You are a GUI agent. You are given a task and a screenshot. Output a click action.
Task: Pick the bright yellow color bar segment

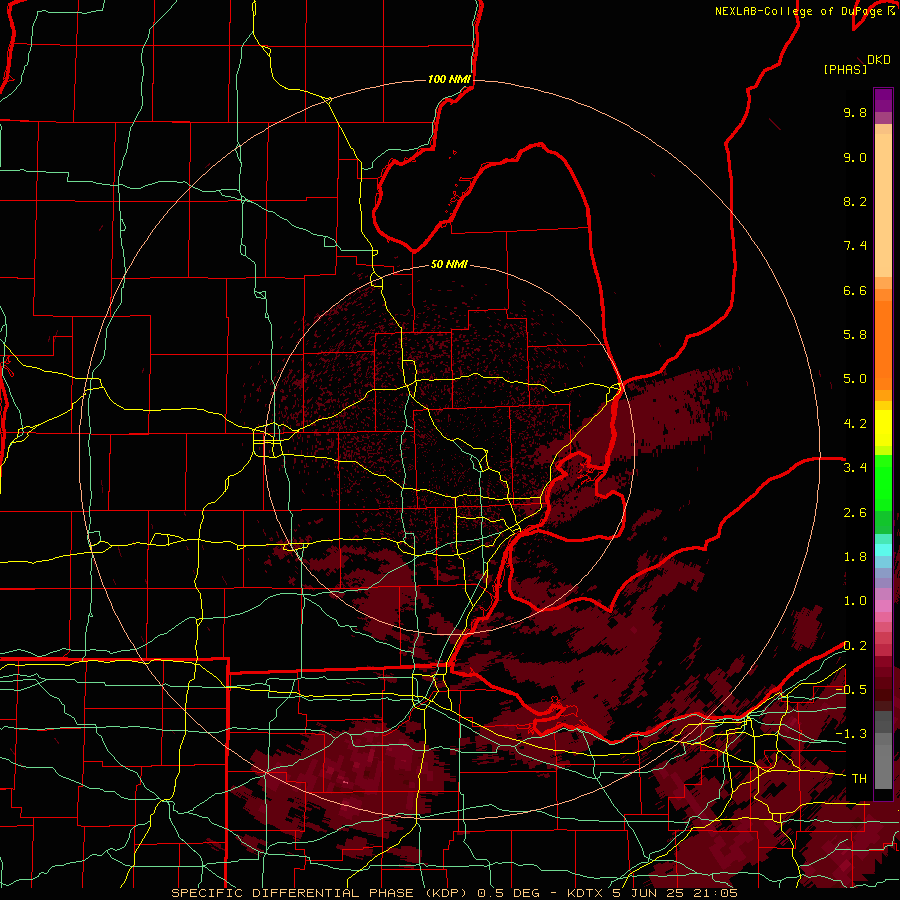883,428
